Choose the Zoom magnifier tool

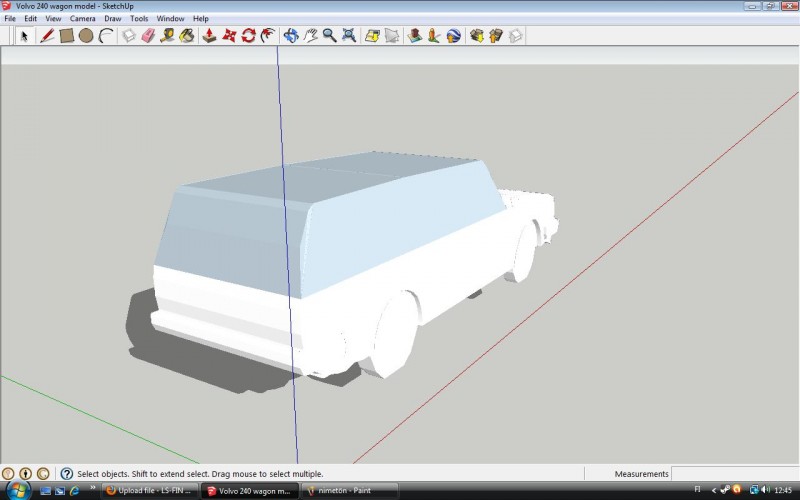point(330,36)
